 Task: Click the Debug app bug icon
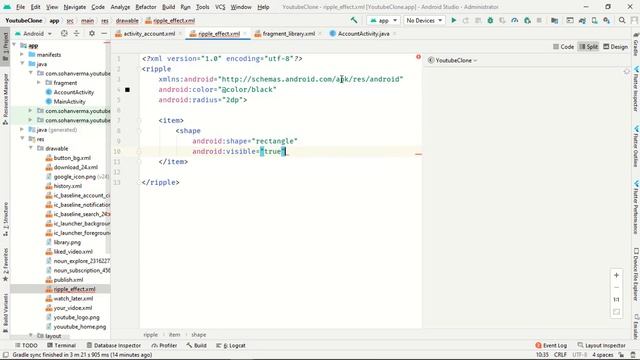click(490, 20)
